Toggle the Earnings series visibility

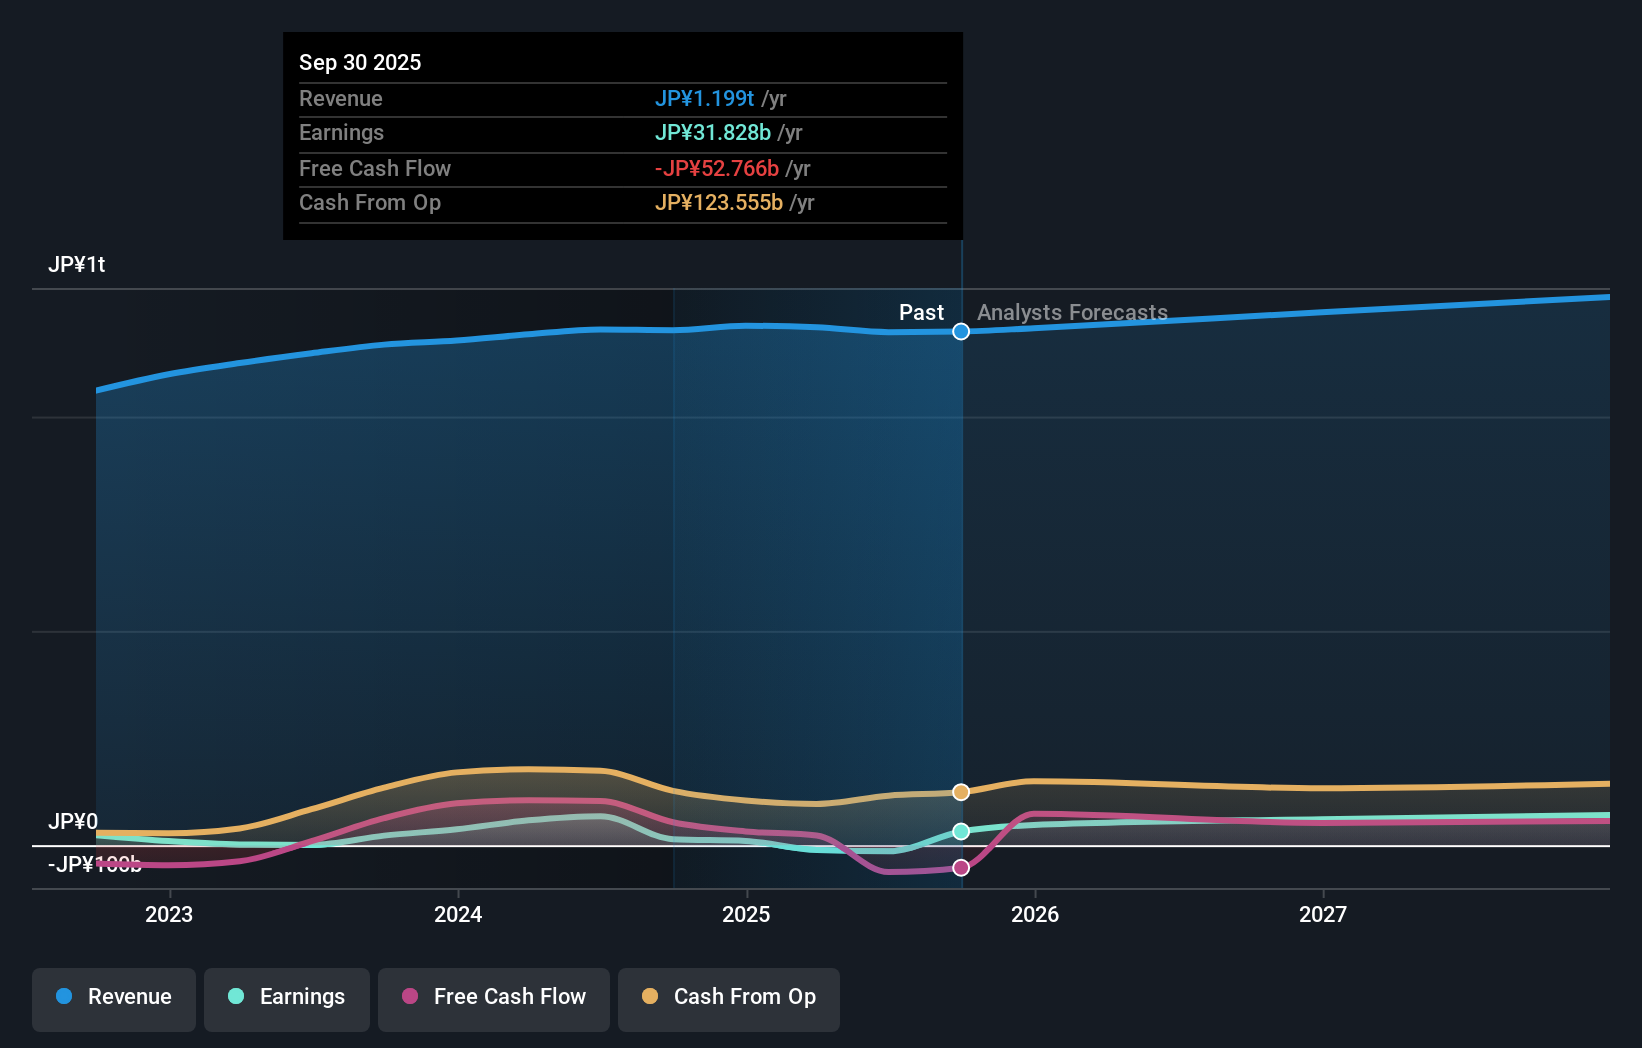pos(286,998)
